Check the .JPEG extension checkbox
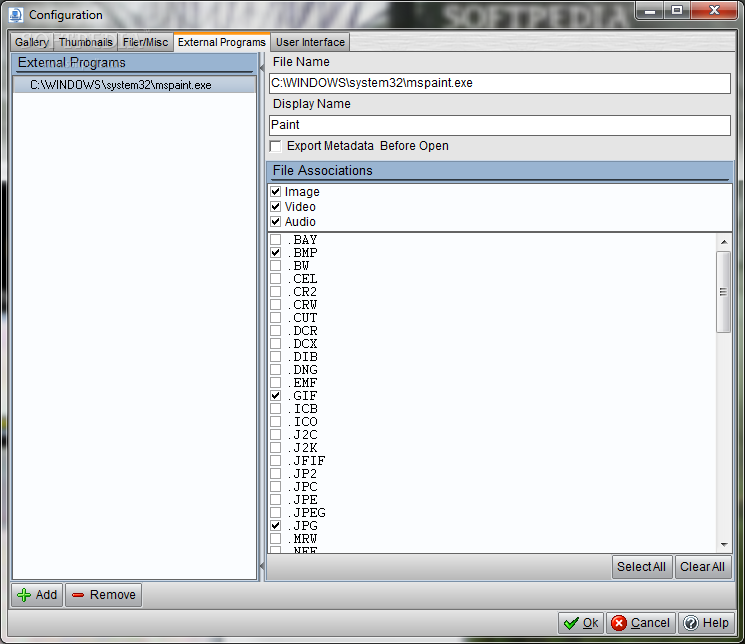745x644 pixels. pos(276,512)
